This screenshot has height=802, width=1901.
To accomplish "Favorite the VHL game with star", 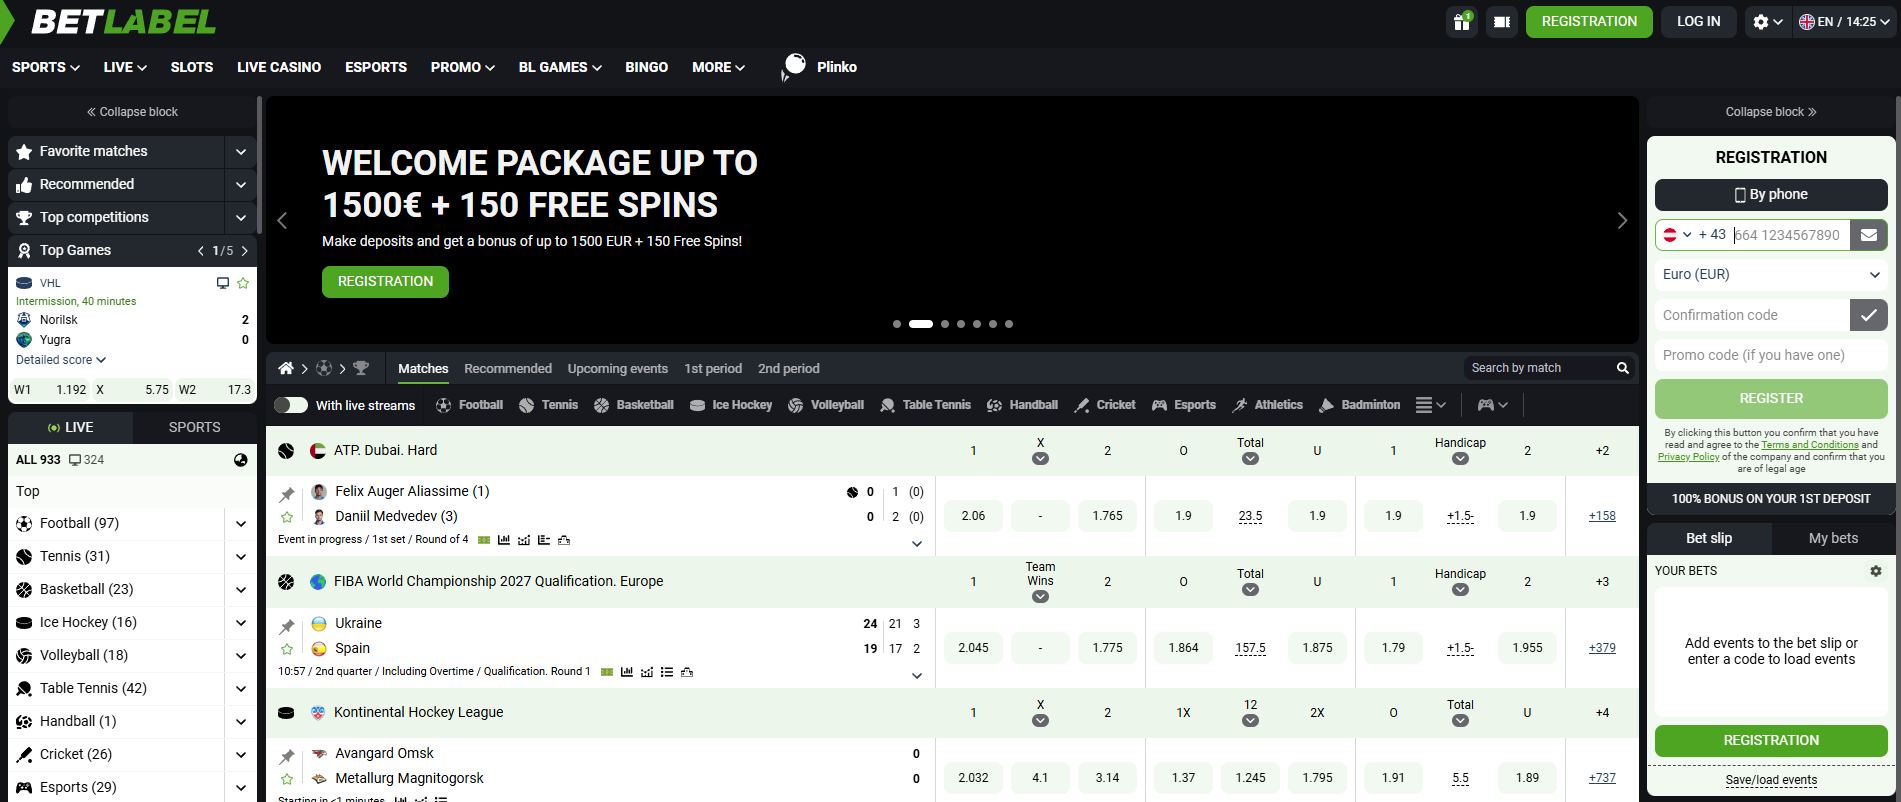I will pos(243,283).
